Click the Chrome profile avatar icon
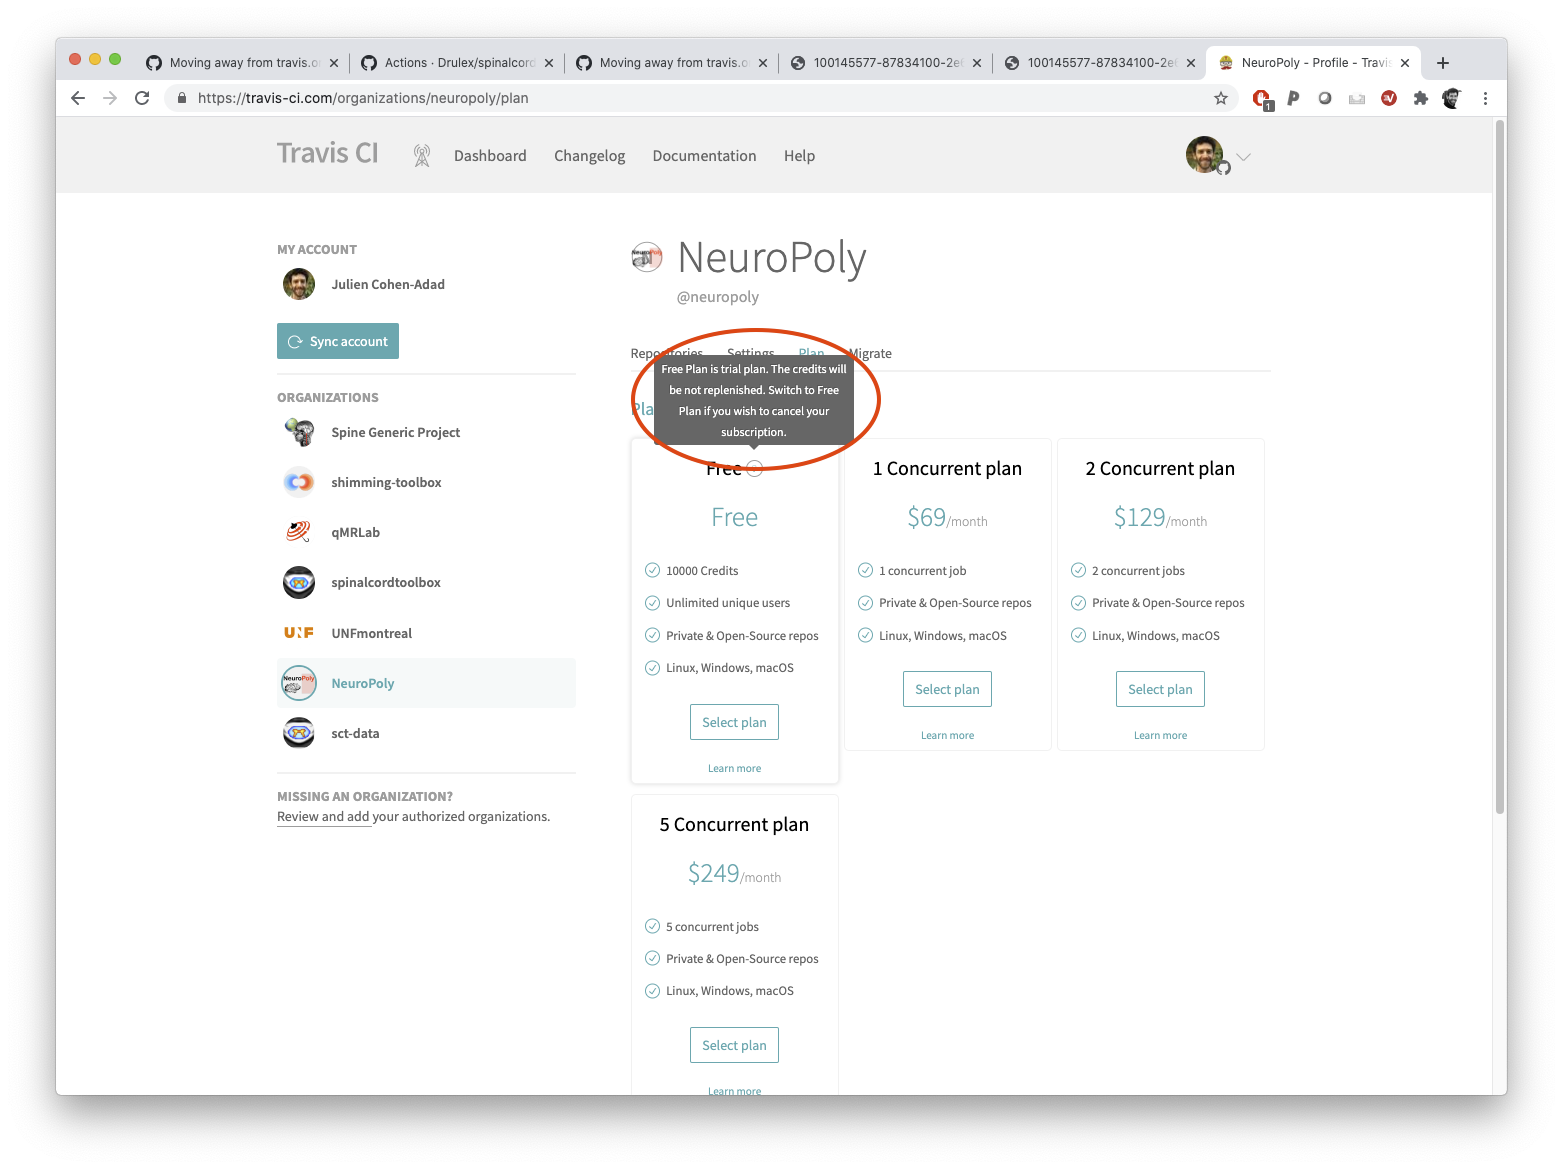The height and width of the screenshot is (1169, 1563). 1452,98
